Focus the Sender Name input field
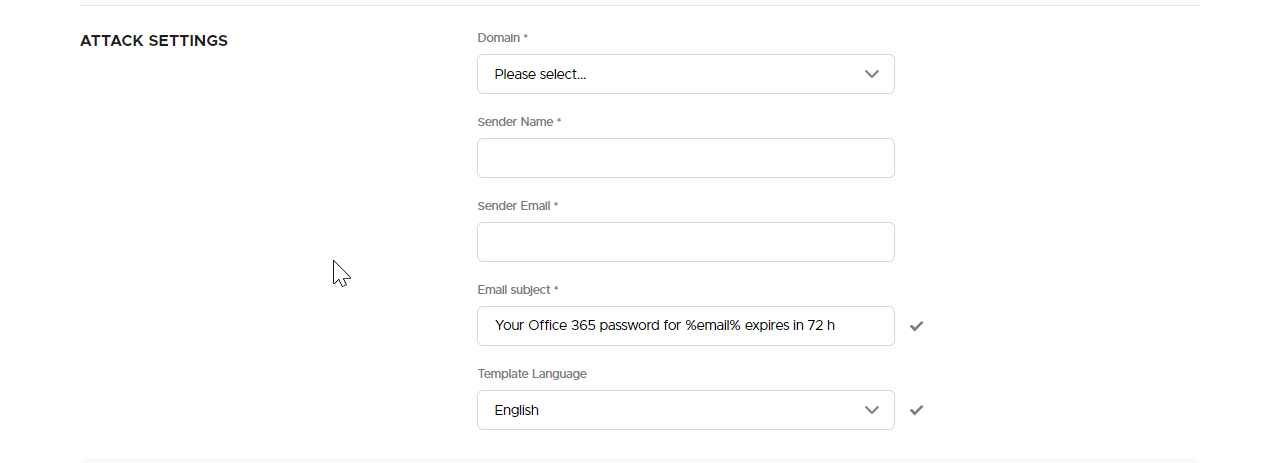 (x=685, y=158)
